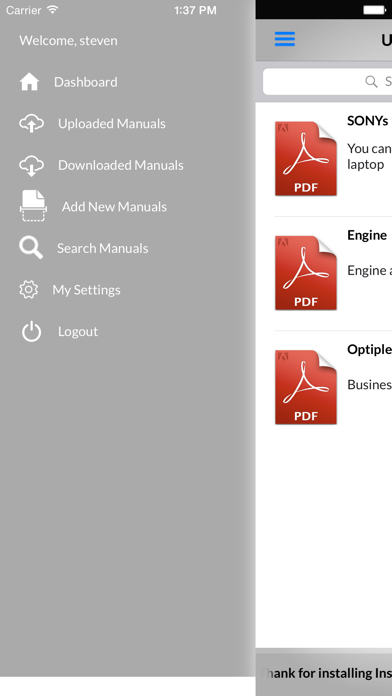Choose Logout from side menu
This screenshot has height=696, width=392.
click(78, 332)
